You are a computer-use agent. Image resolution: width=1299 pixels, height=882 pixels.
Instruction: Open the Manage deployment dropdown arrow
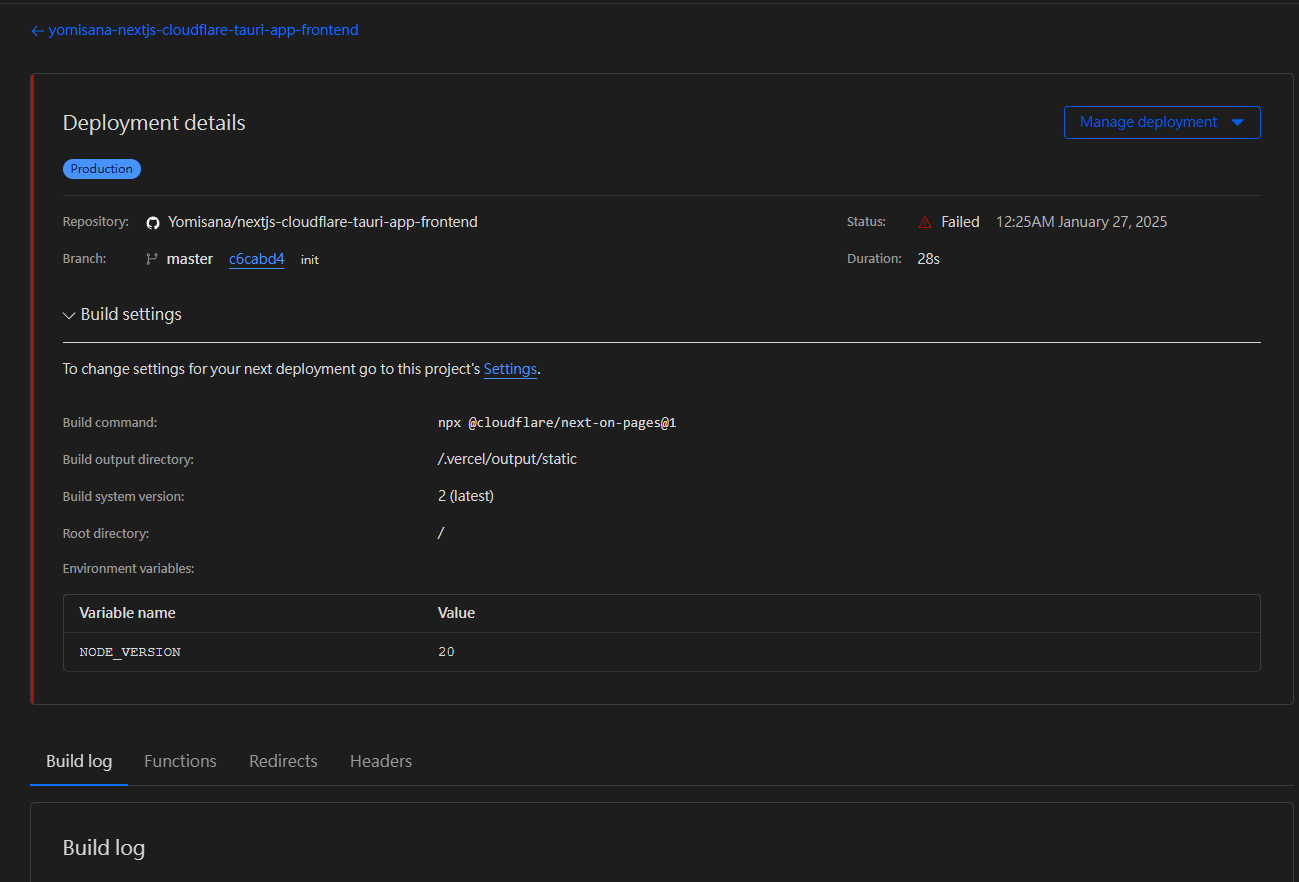(x=1237, y=122)
